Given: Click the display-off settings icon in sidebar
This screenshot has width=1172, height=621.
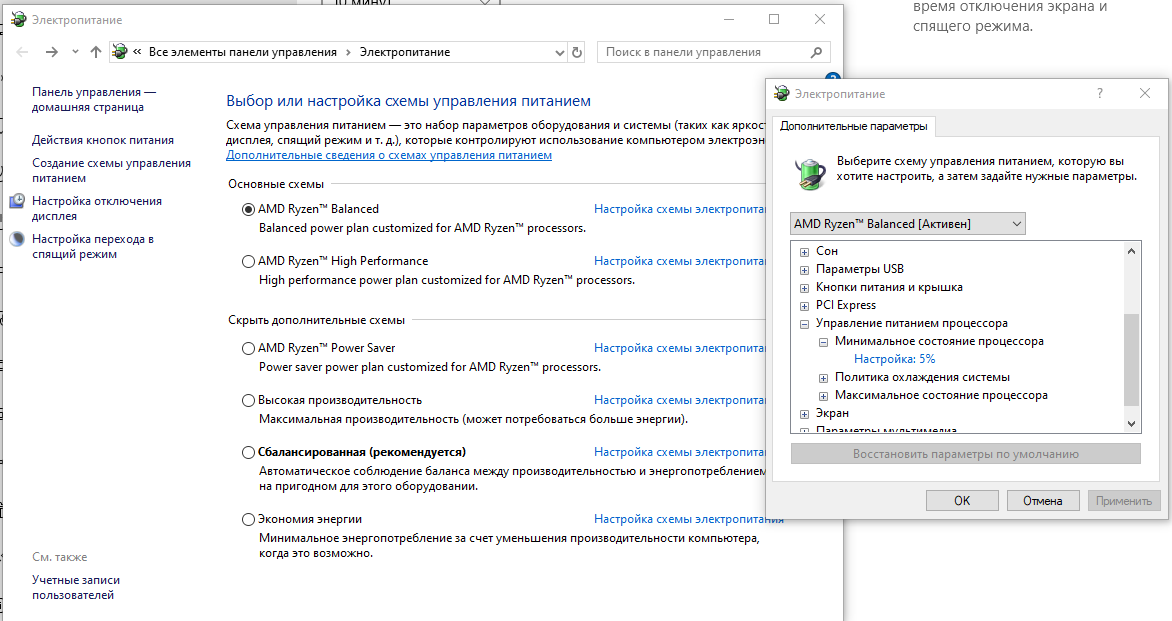Looking at the screenshot, I should click(x=17, y=201).
